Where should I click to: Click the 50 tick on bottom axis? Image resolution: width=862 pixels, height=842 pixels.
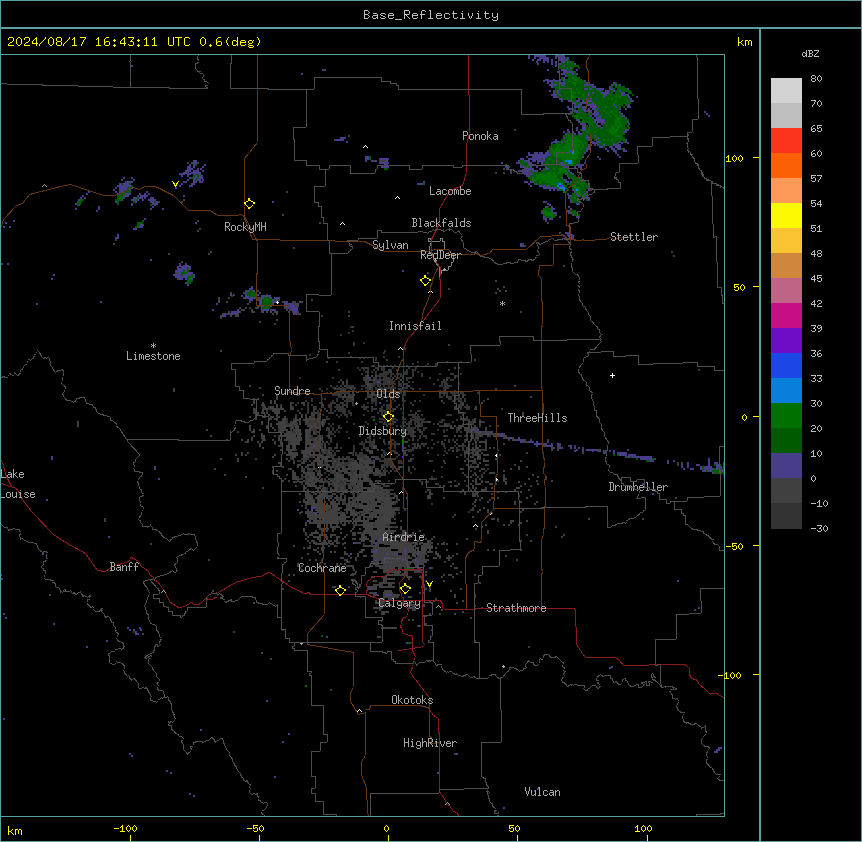[514, 828]
